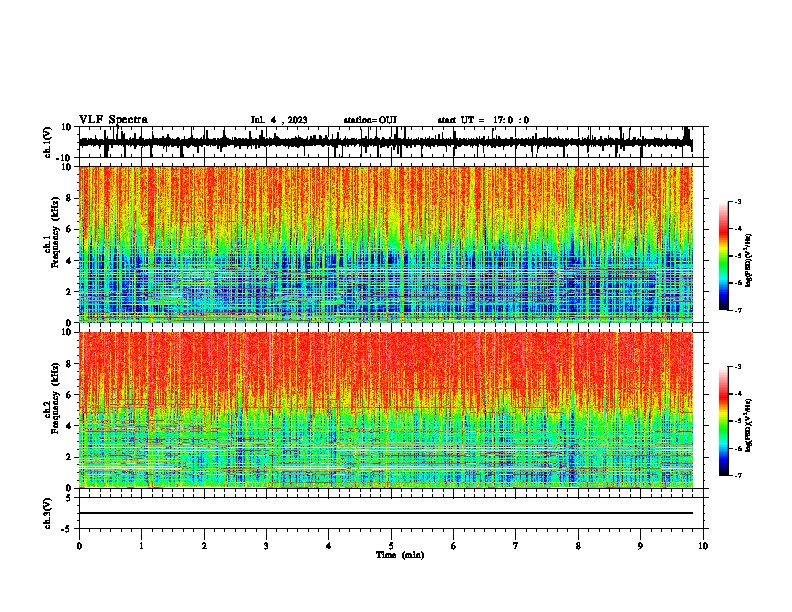
Task: Click the "-3" top tick of ch.1 colorbar
Action: pos(738,202)
